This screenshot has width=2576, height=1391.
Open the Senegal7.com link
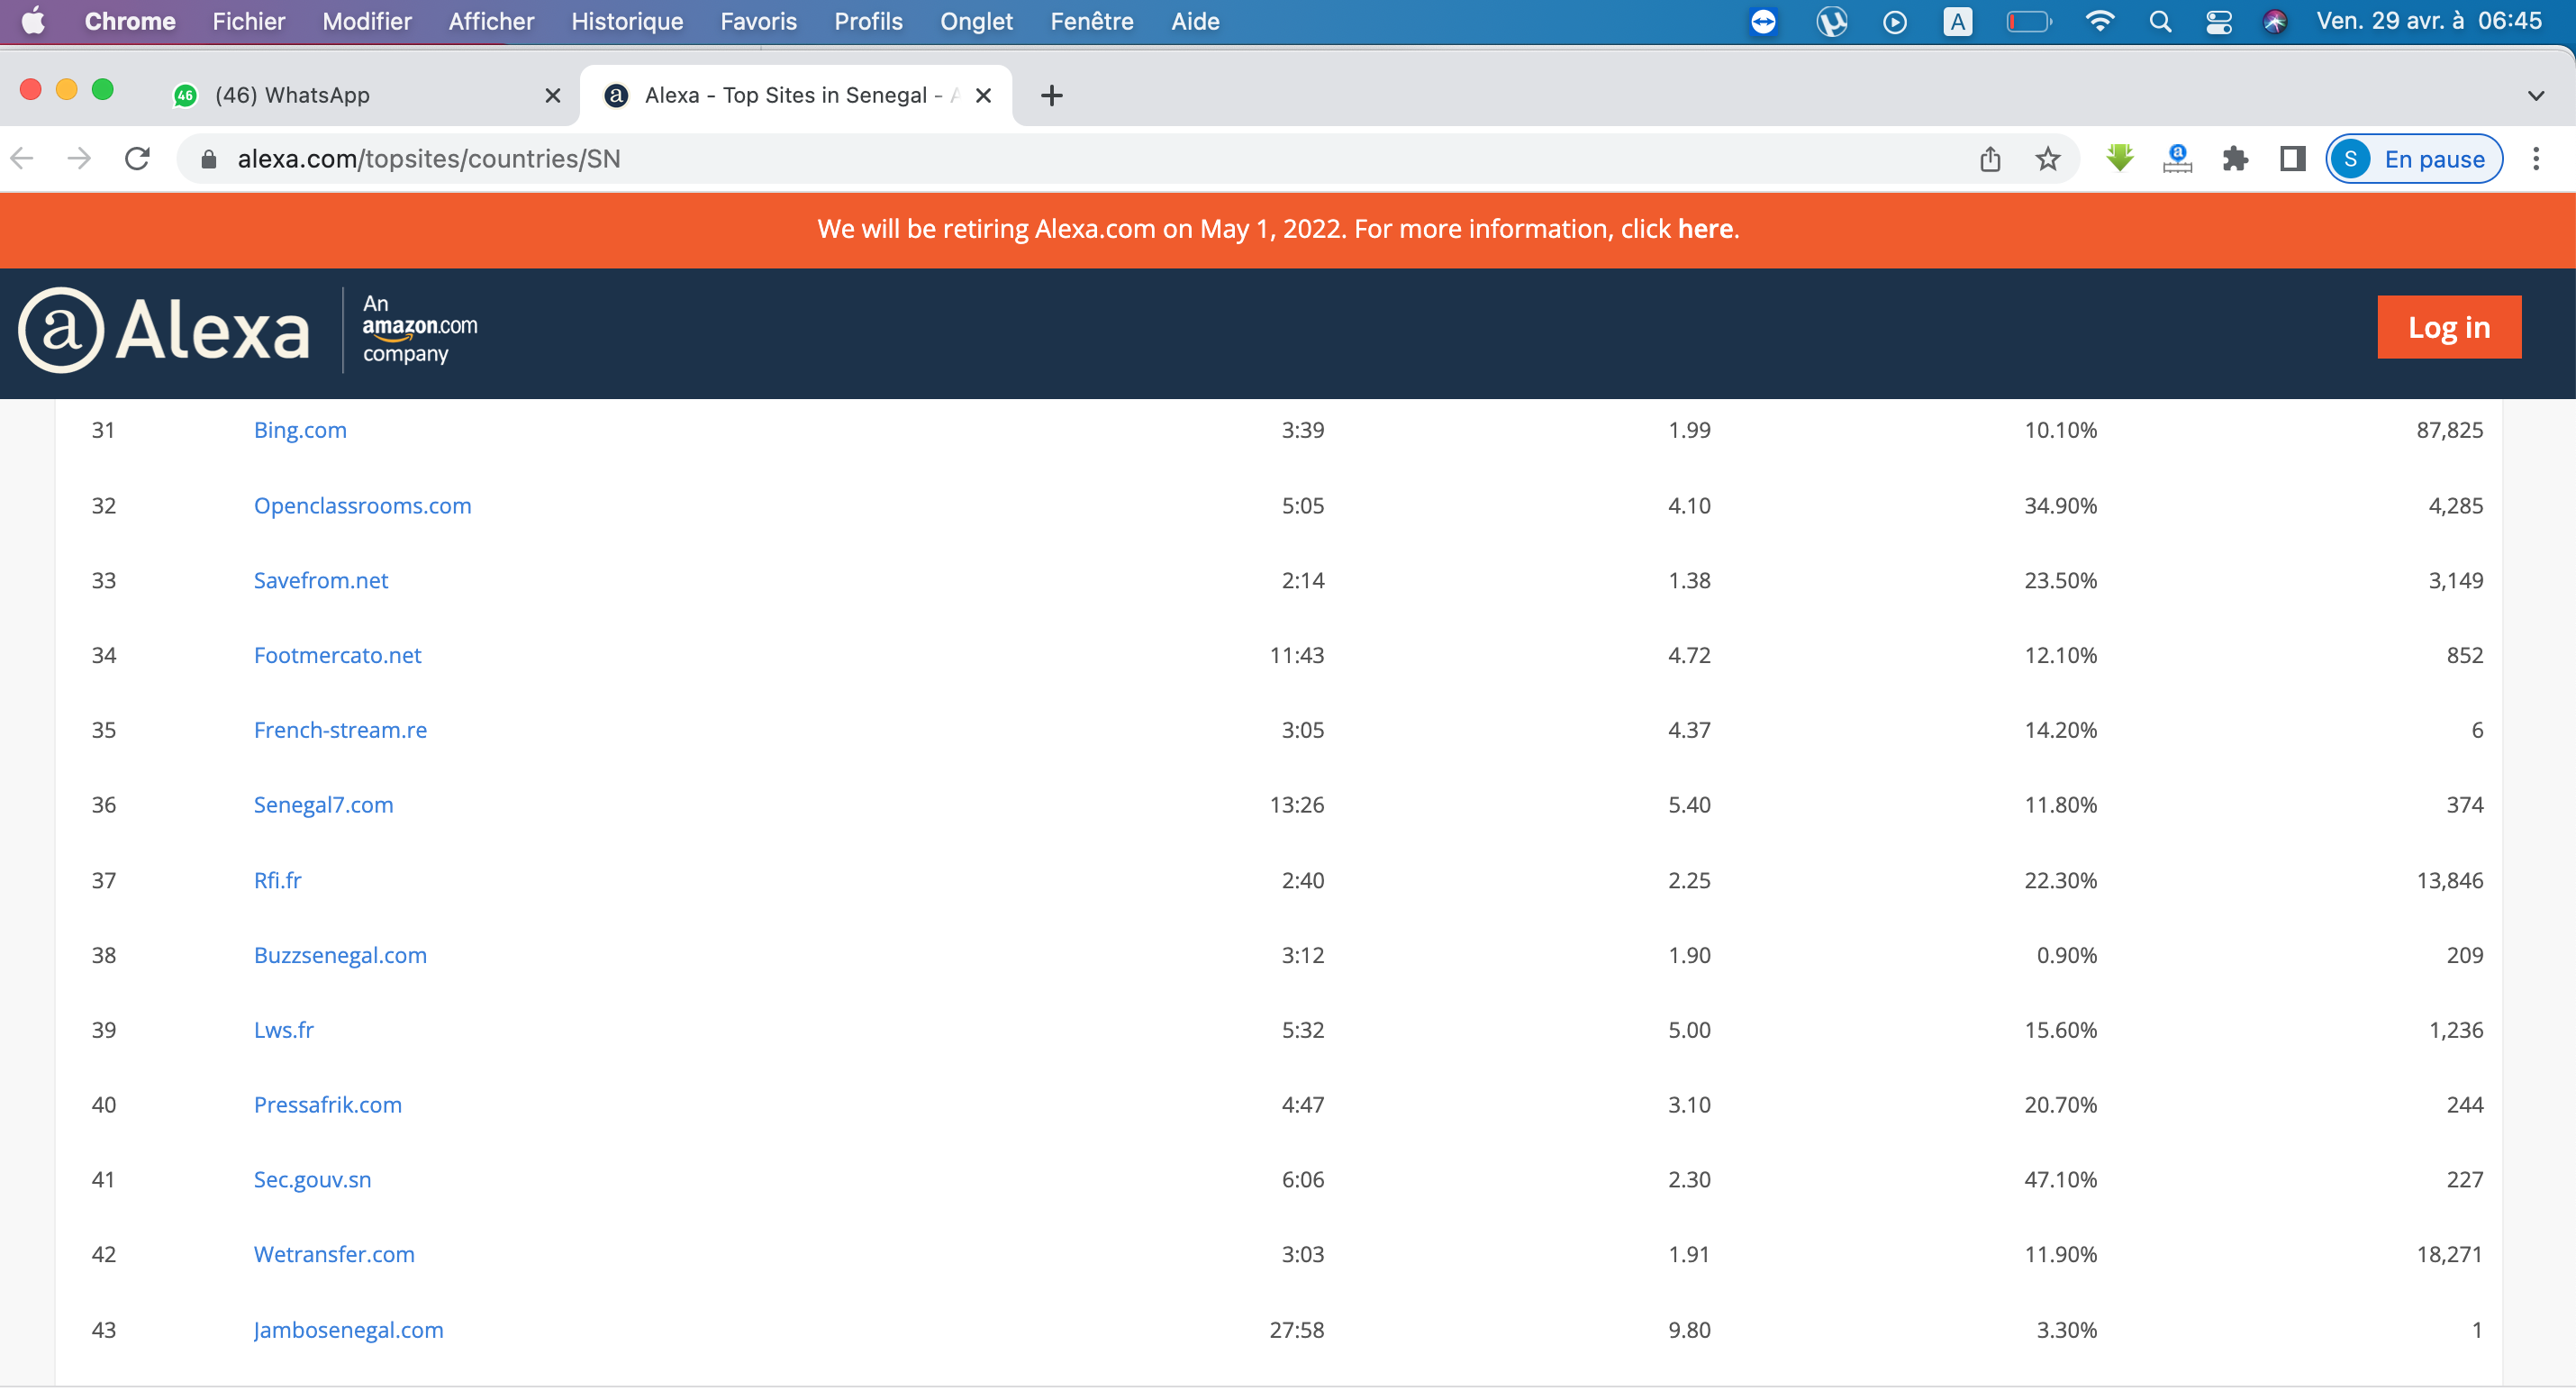(x=323, y=805)
